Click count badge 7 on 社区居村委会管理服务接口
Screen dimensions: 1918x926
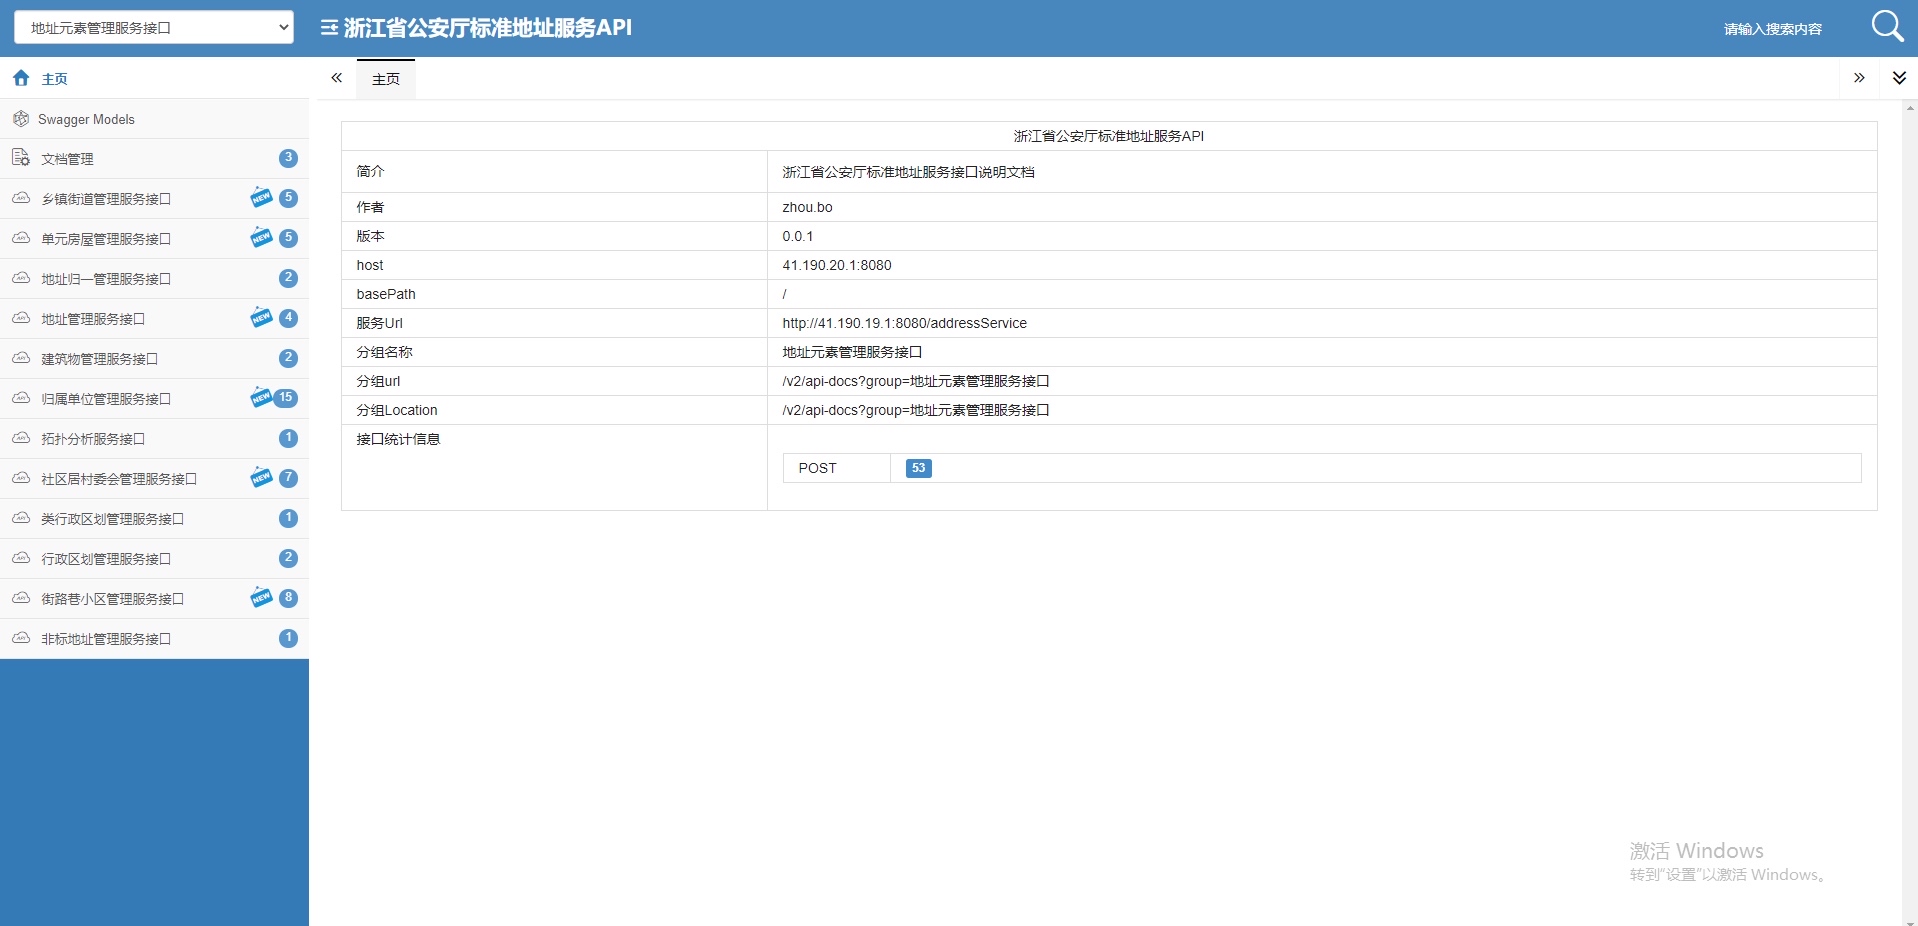(288, 478)
